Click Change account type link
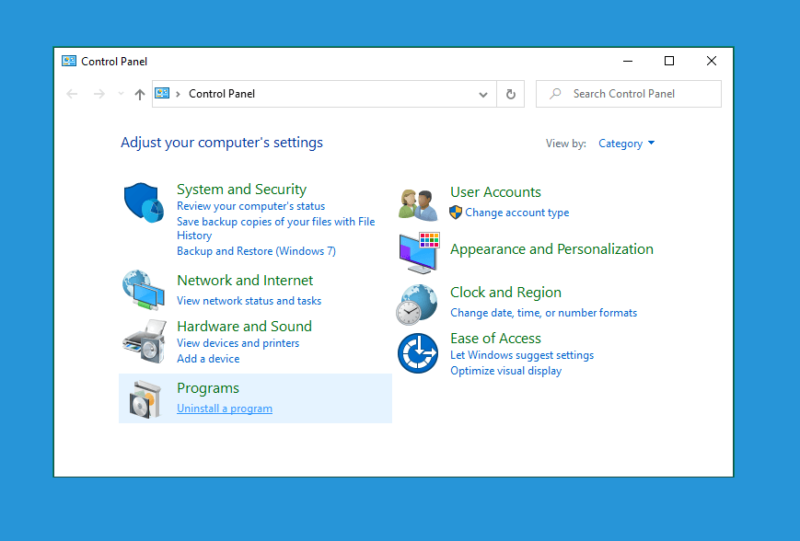 pyautogui.click(x=517, y=213)
